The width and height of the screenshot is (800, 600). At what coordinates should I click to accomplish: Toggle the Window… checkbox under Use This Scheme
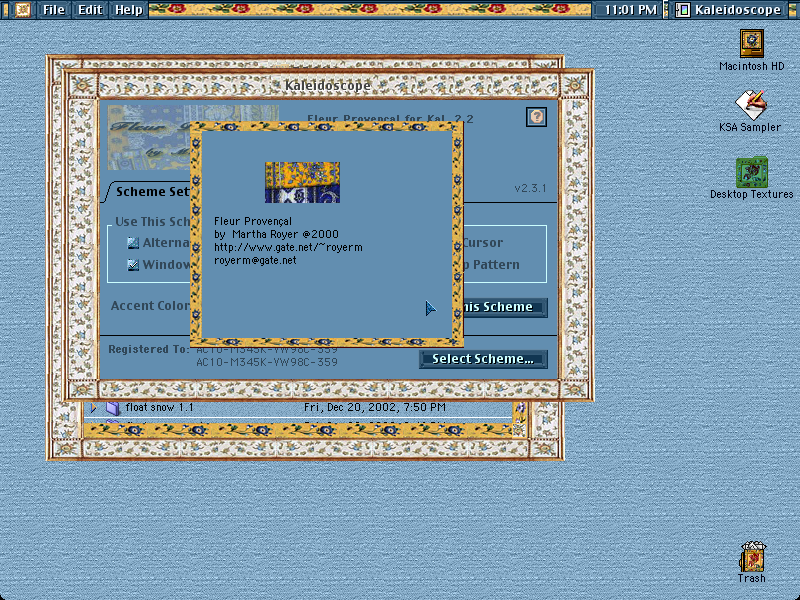click(133, 265)
